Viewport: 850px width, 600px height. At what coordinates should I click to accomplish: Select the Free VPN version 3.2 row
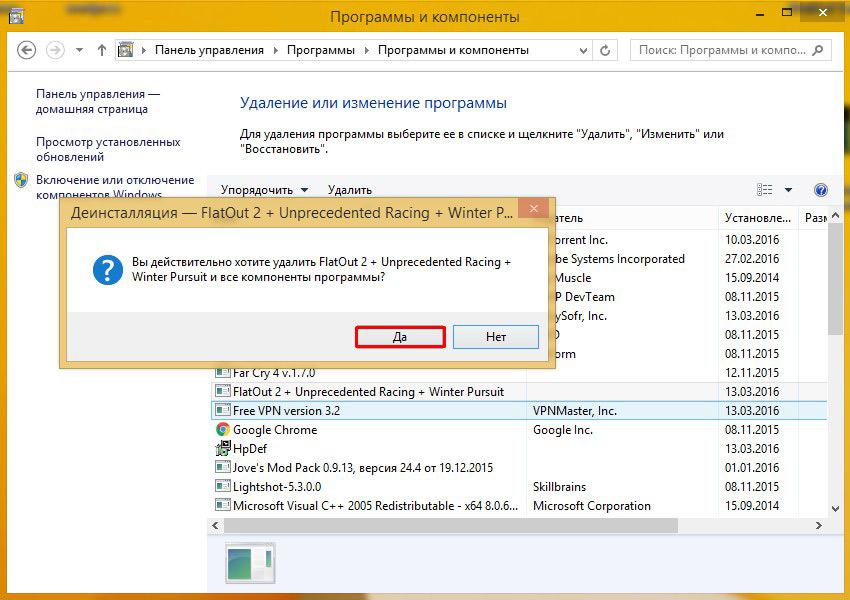(370, 411)
